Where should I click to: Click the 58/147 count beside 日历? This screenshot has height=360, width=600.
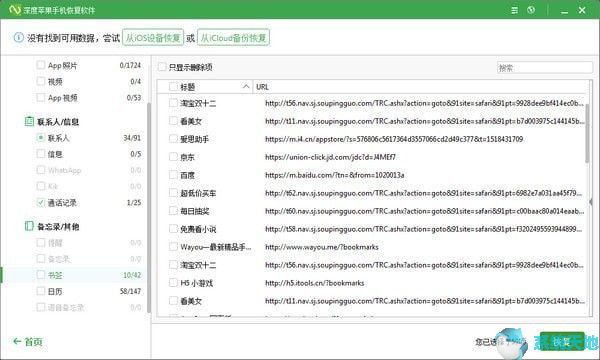click(x=130, y=291)
